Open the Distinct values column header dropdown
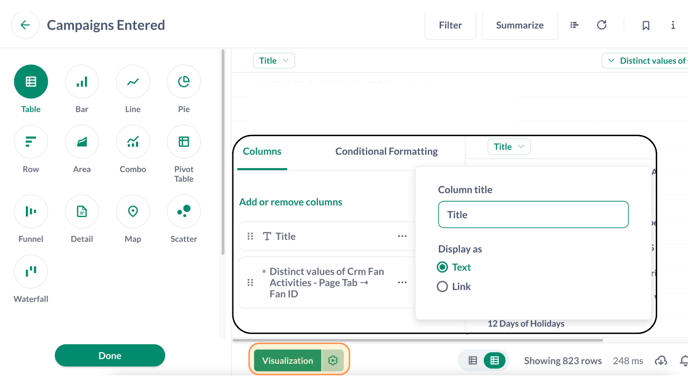This screenshot has height=387, width=688. point(645,61)
